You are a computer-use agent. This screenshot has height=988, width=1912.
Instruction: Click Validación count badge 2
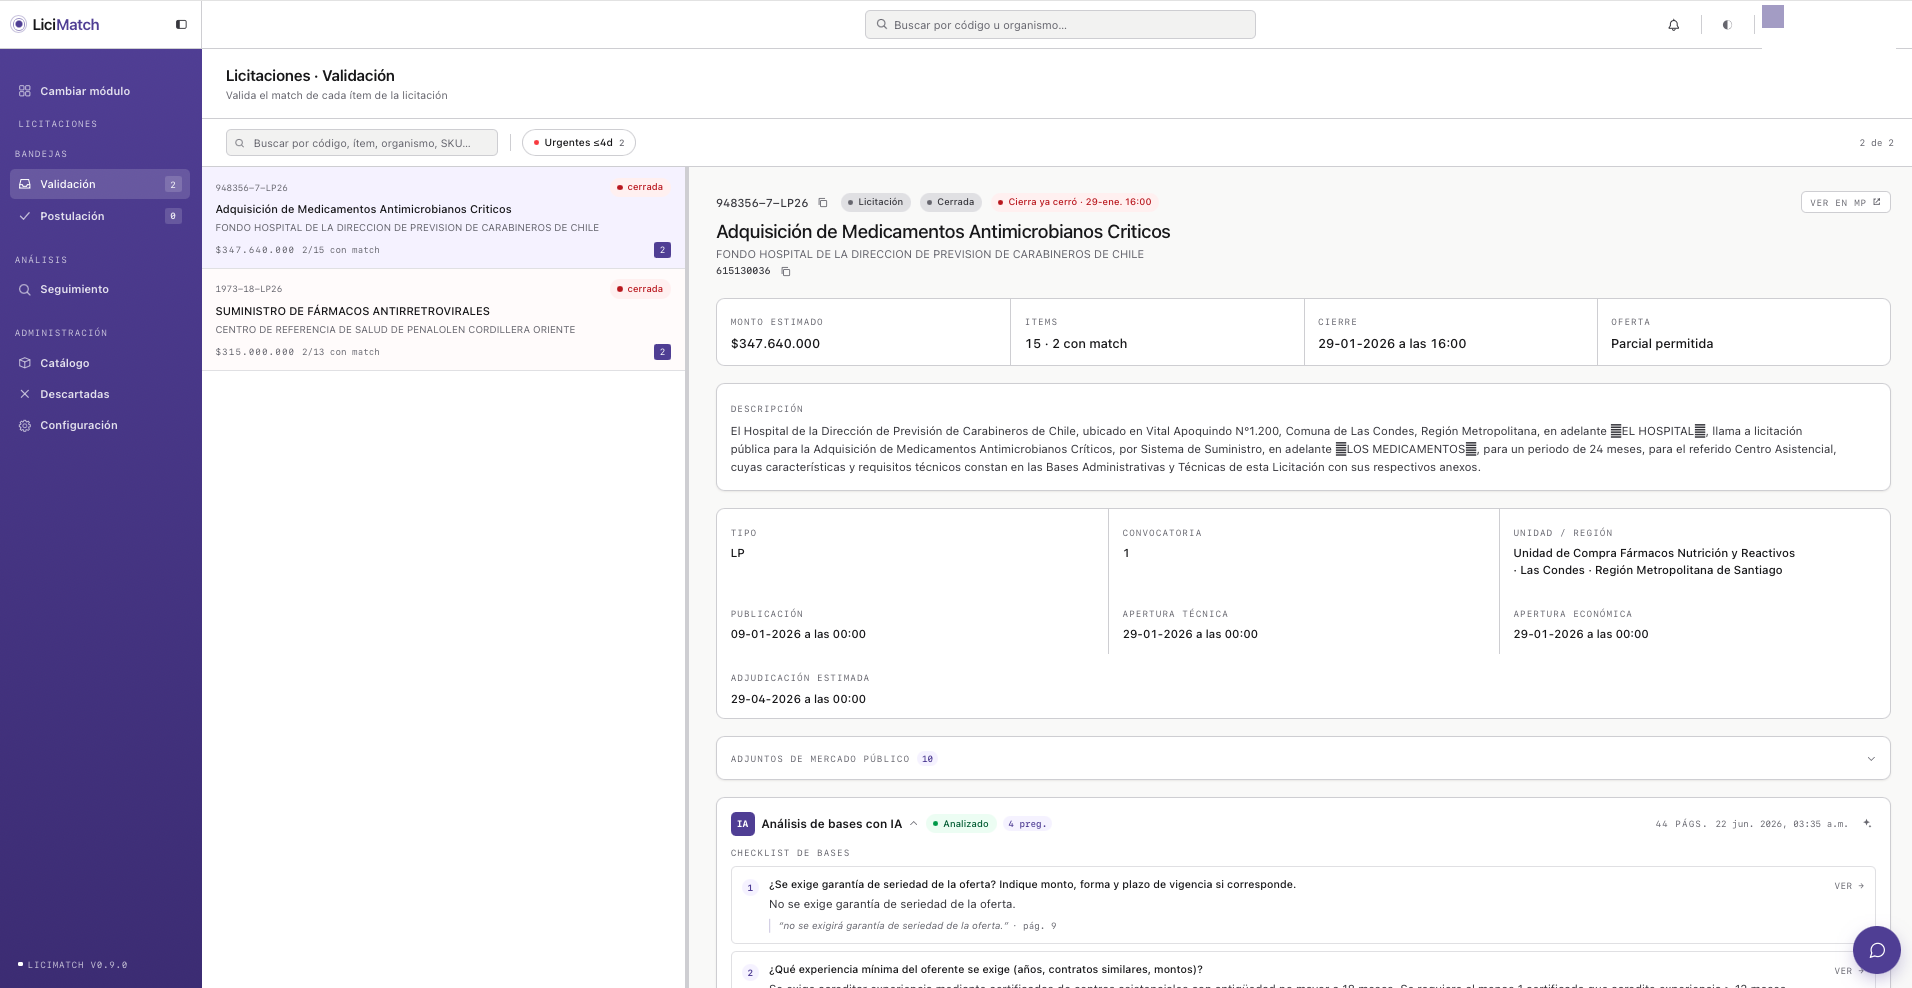tap(173, 184)
